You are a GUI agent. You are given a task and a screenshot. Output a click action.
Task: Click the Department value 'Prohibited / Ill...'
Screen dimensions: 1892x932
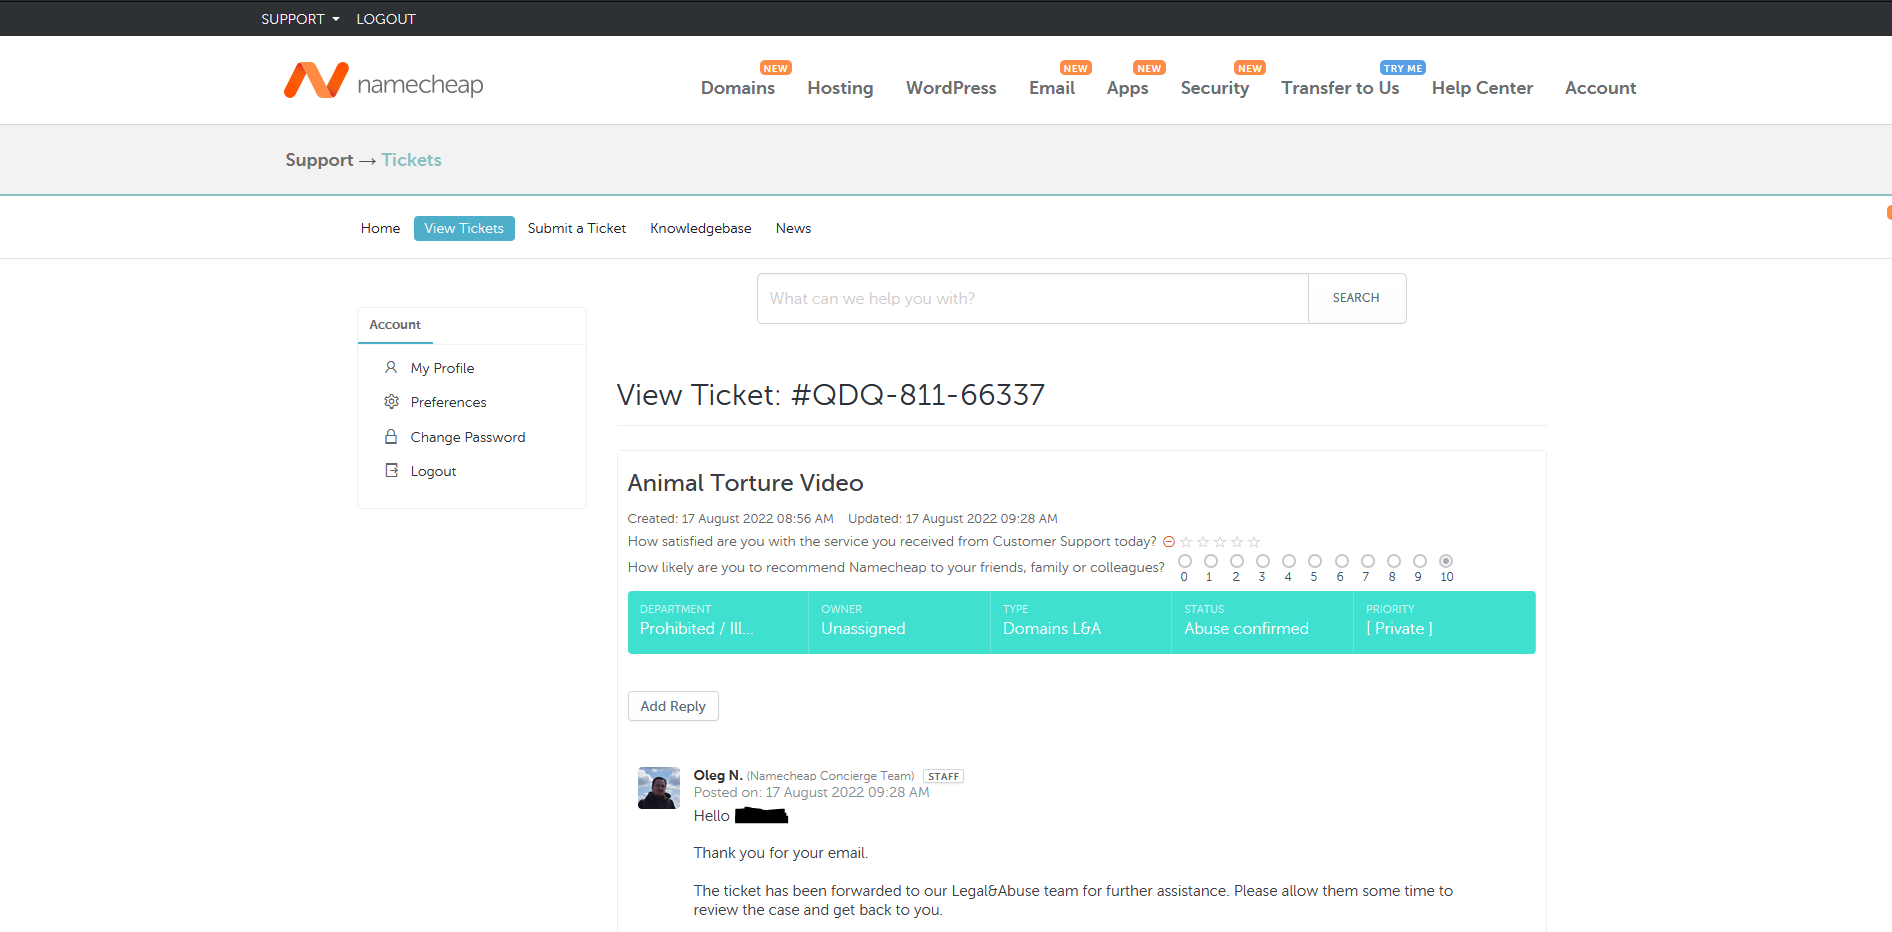click(697, 628)
